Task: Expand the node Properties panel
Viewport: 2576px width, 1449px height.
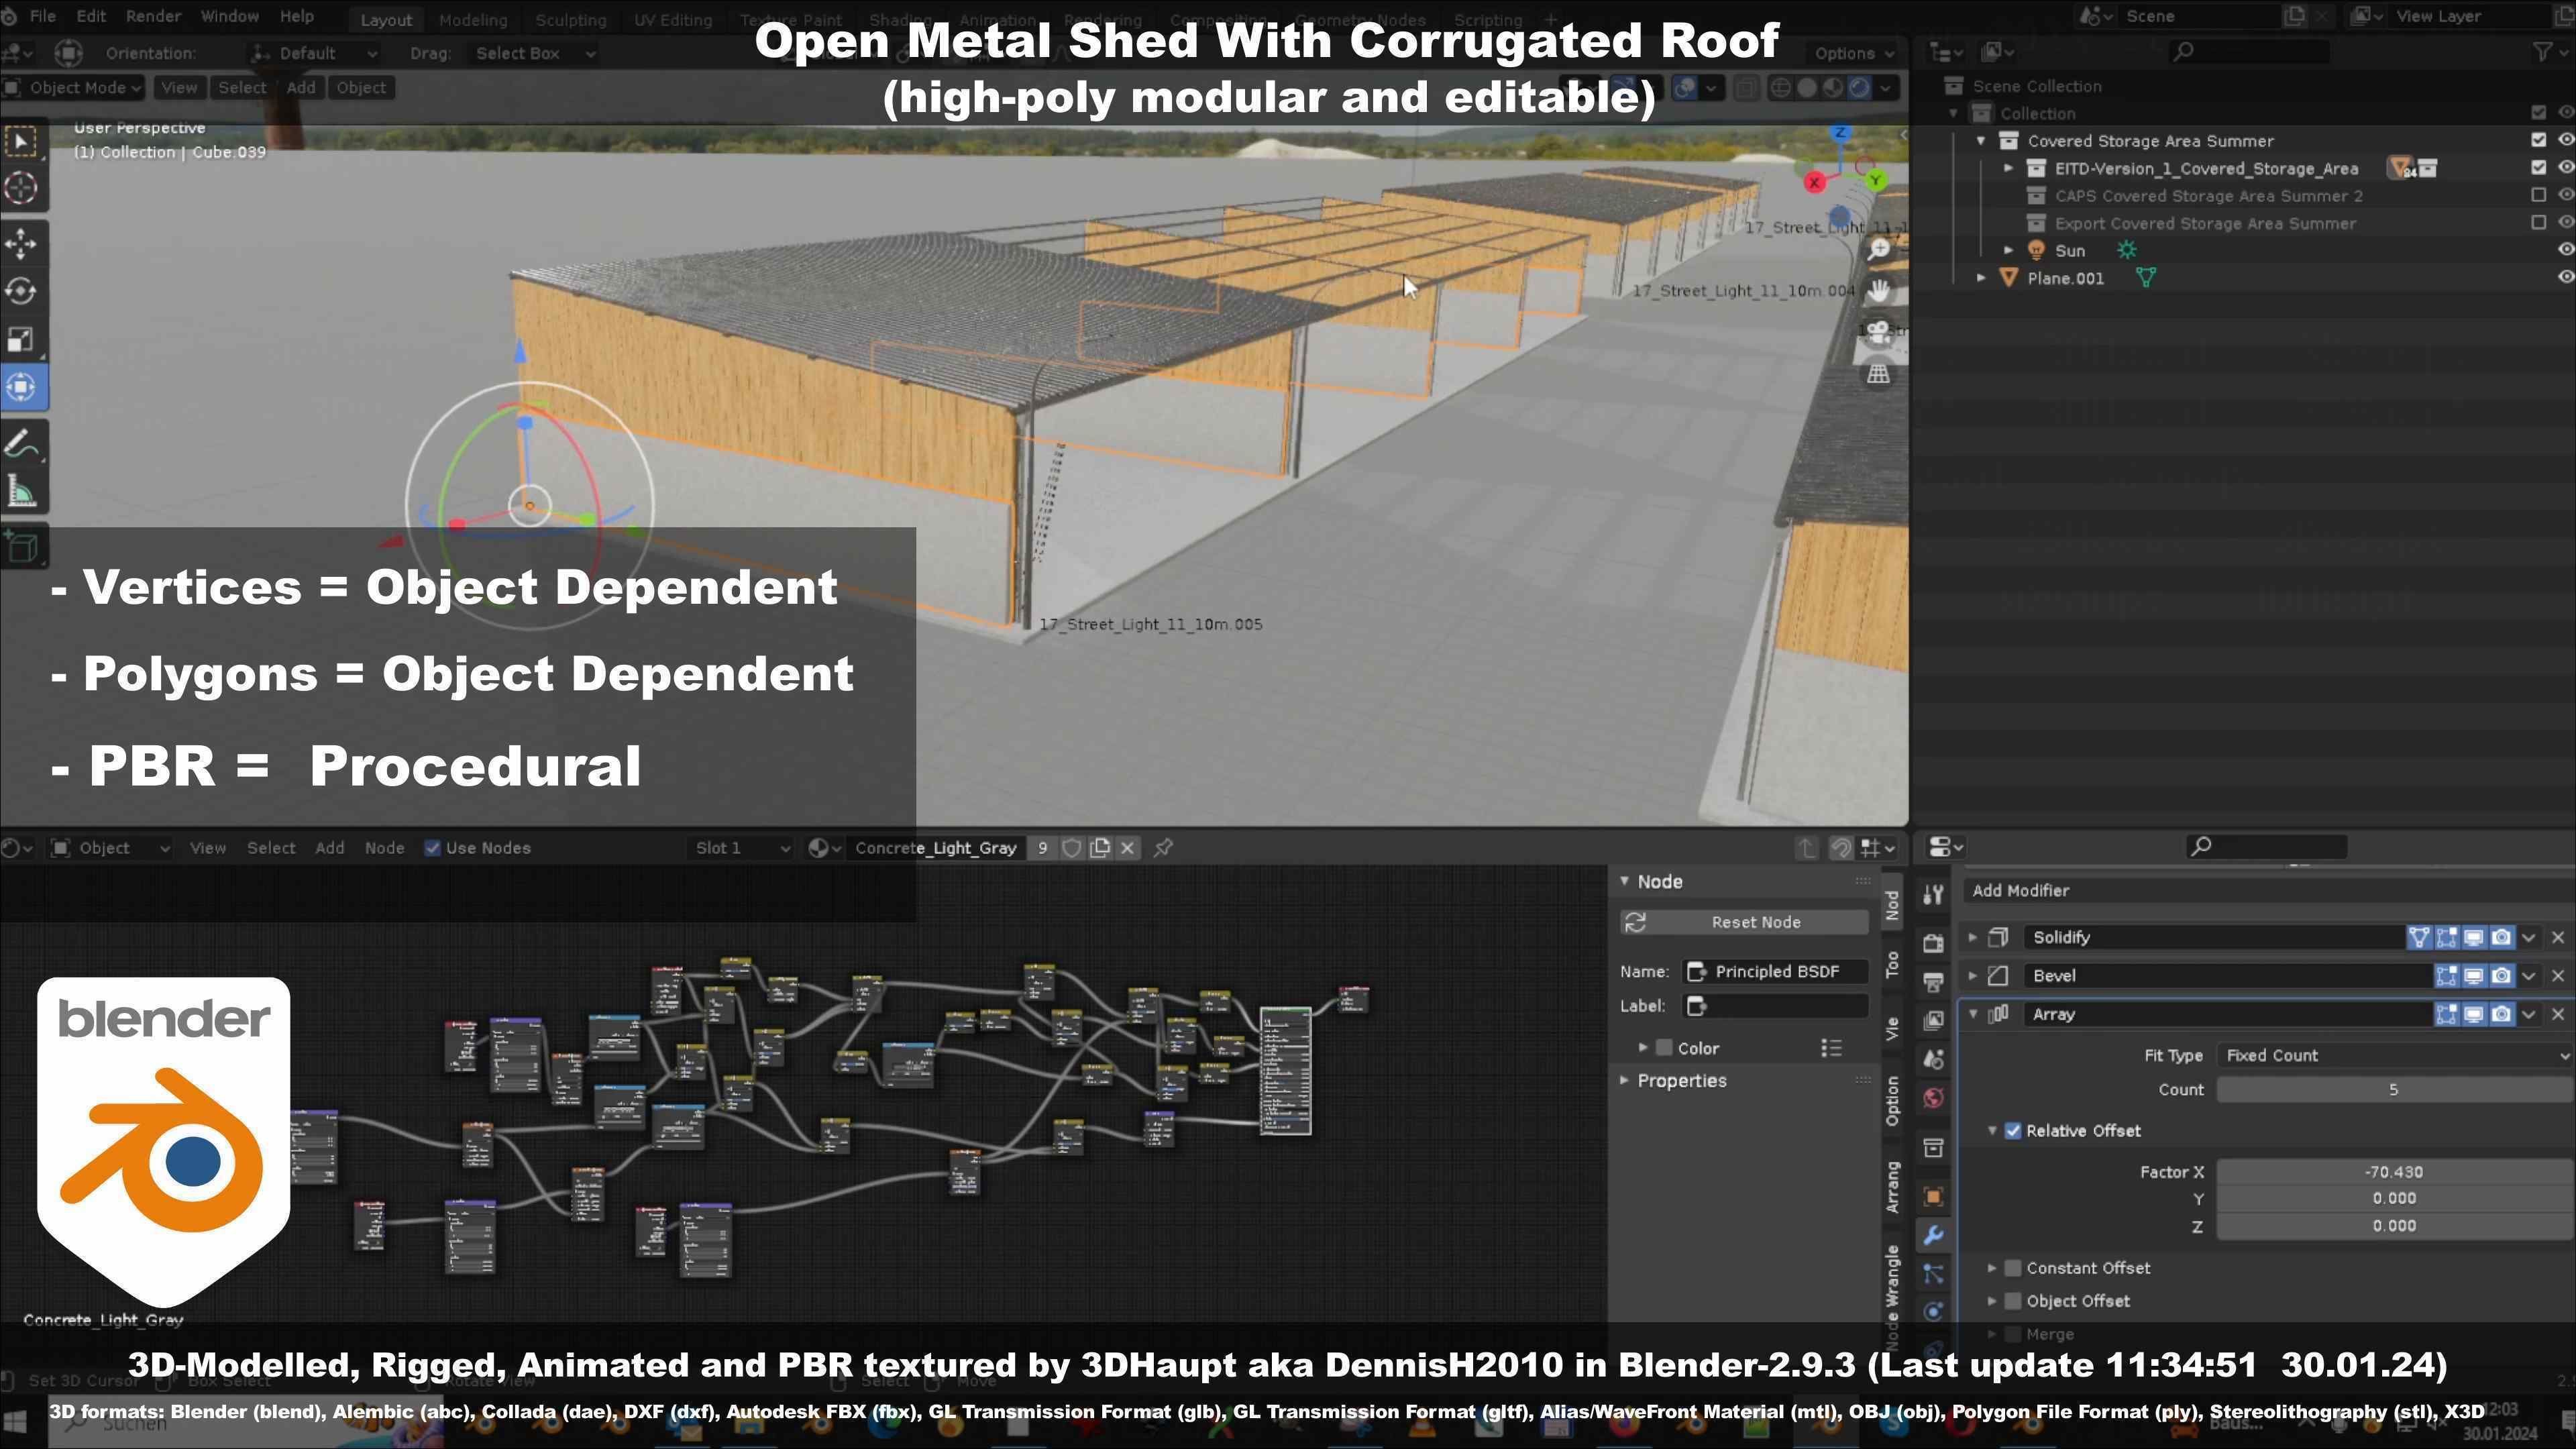Action: pos(1625,1080)
